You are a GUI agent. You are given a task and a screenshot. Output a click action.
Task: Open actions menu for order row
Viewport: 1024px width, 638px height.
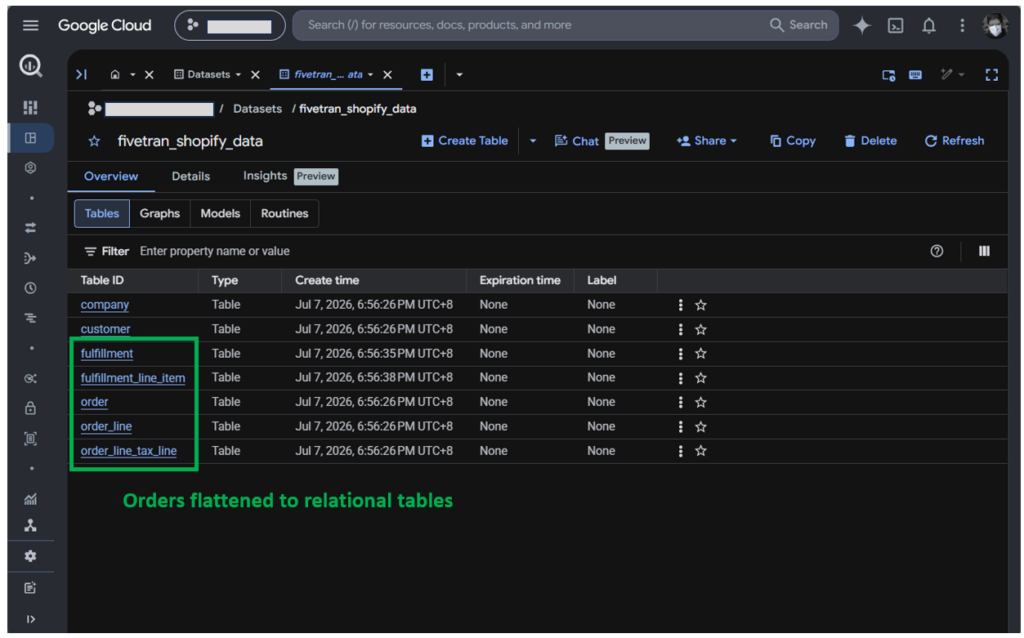coord(680,402)
